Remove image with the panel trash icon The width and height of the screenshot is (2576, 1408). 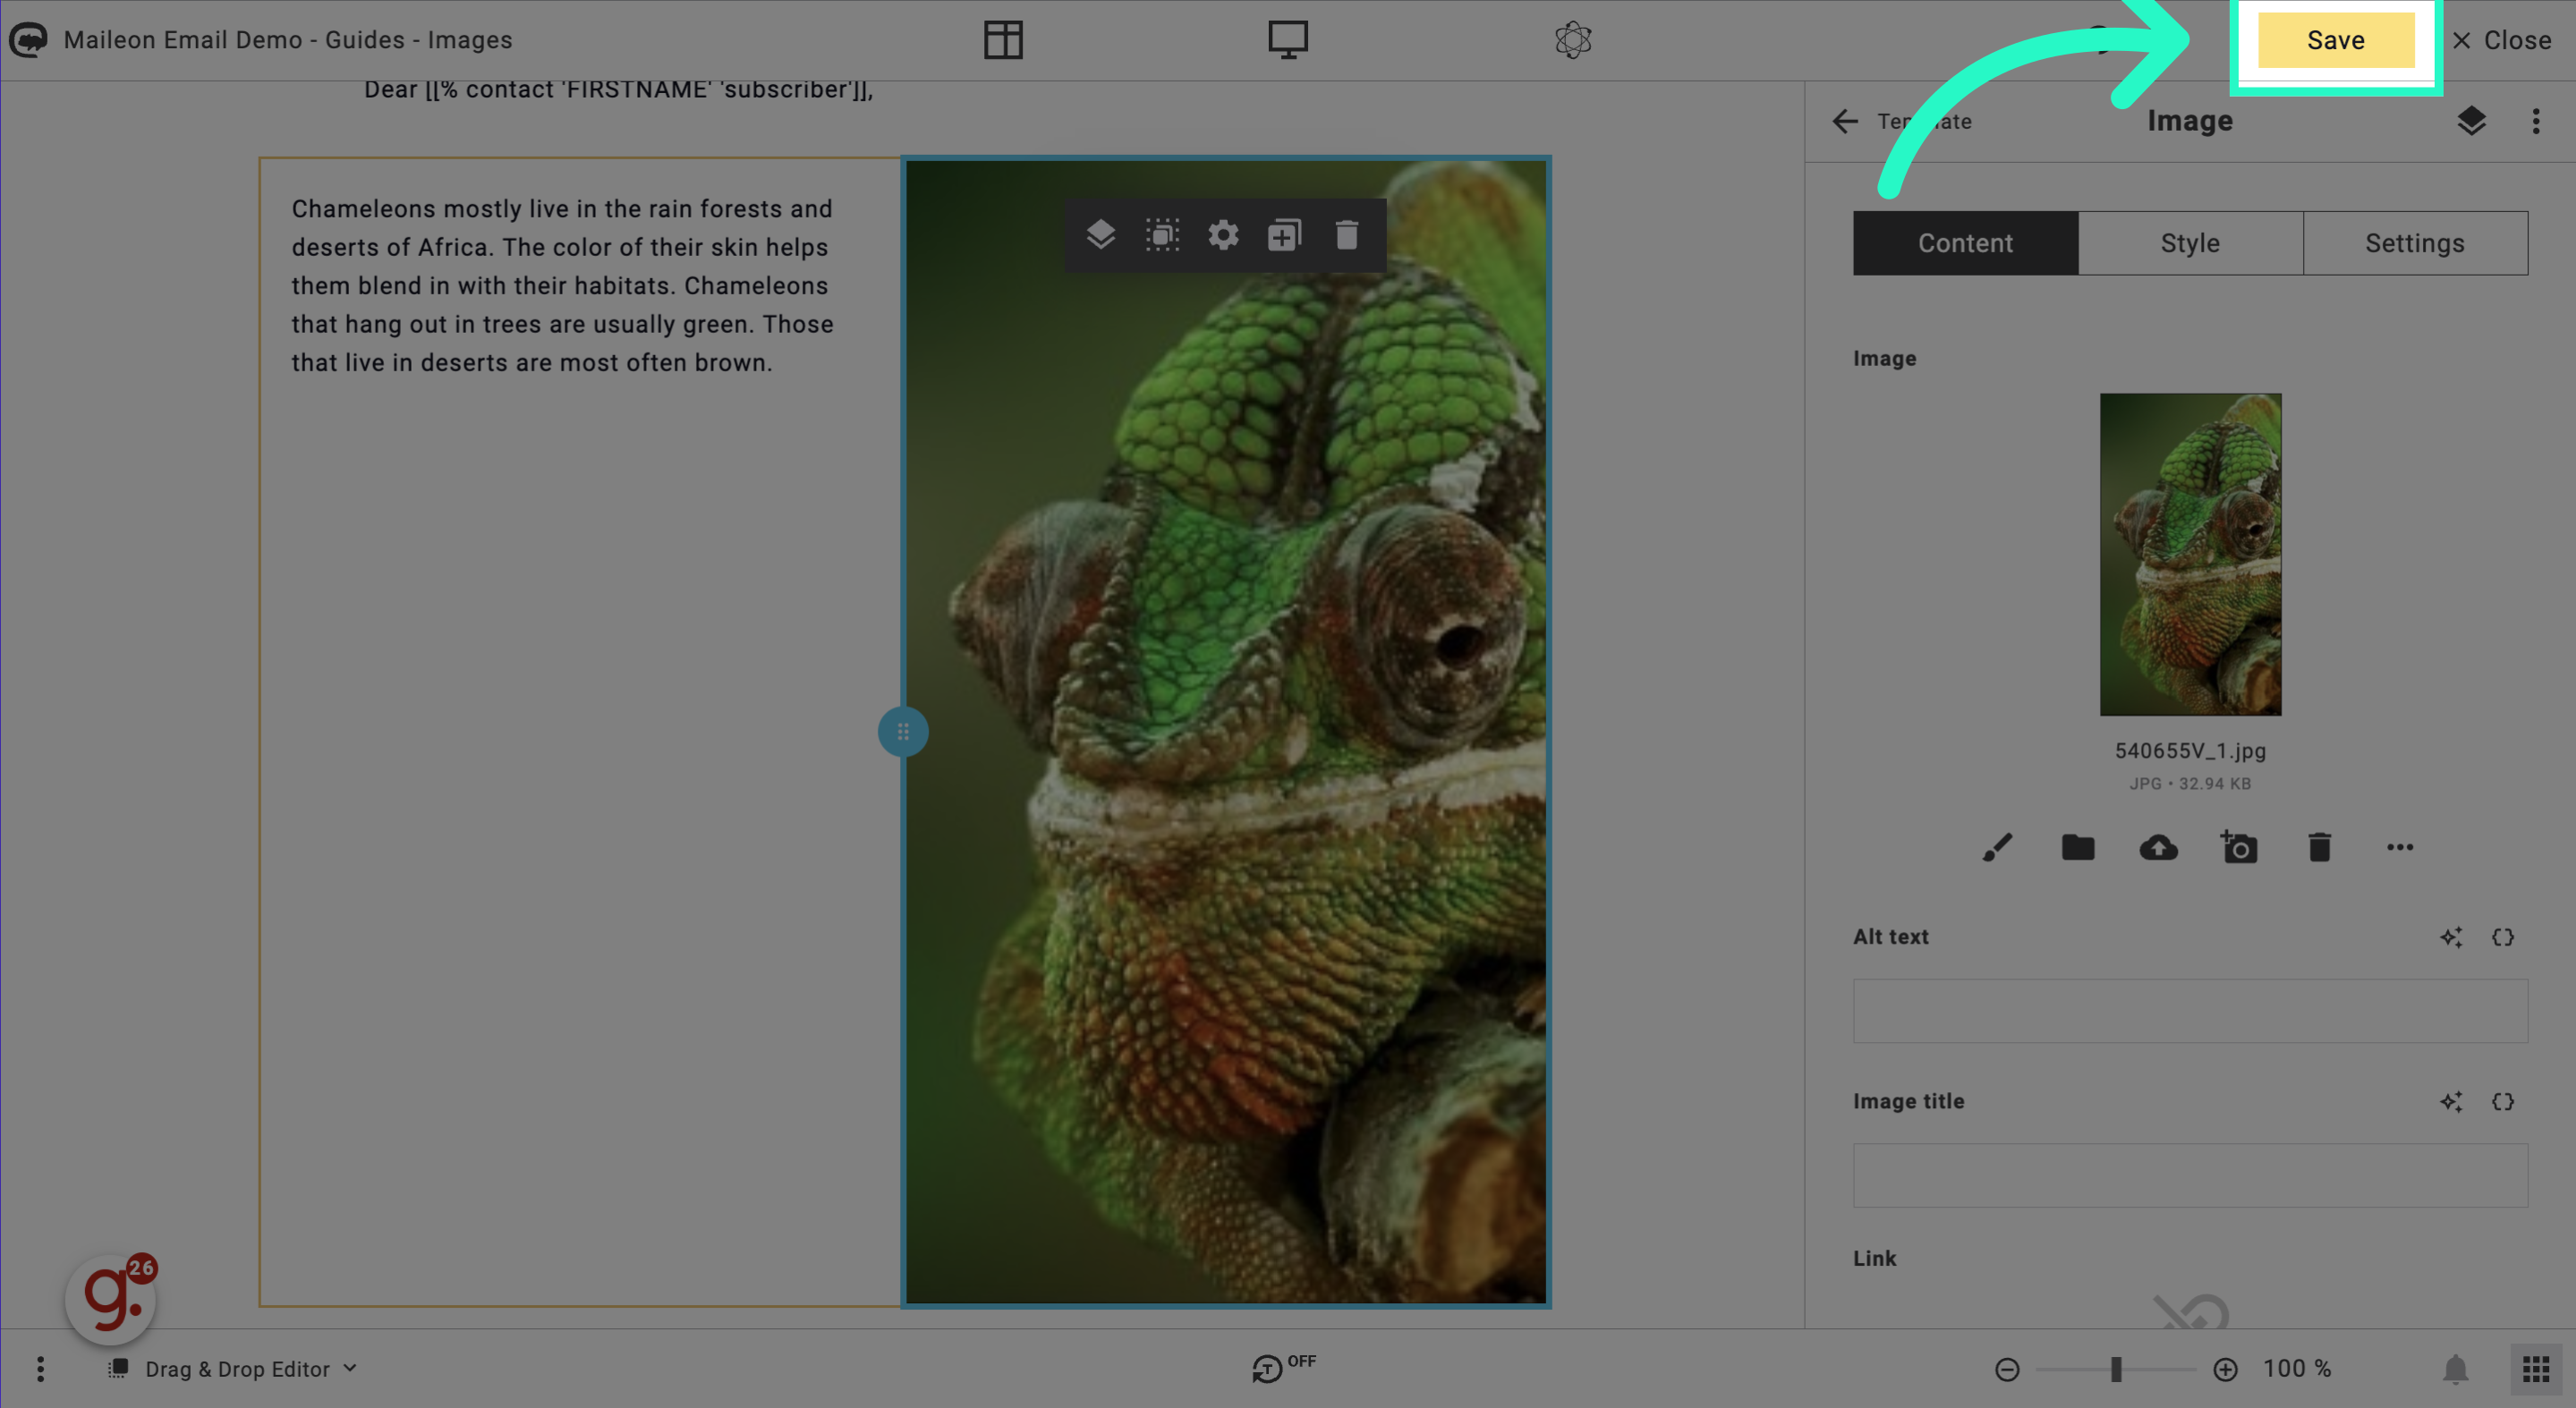click(x=2319, y=848)
